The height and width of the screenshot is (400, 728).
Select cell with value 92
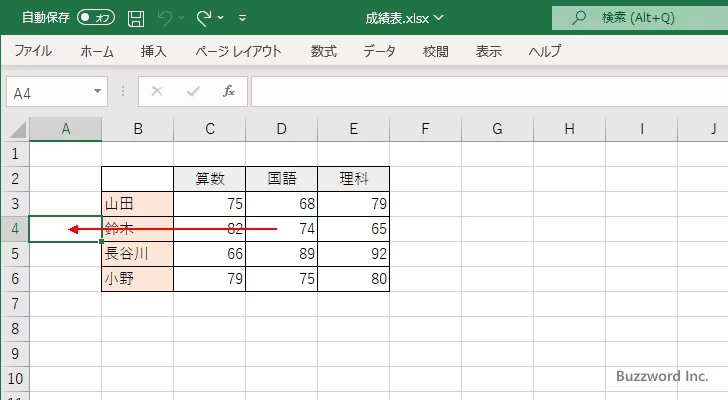354,254
